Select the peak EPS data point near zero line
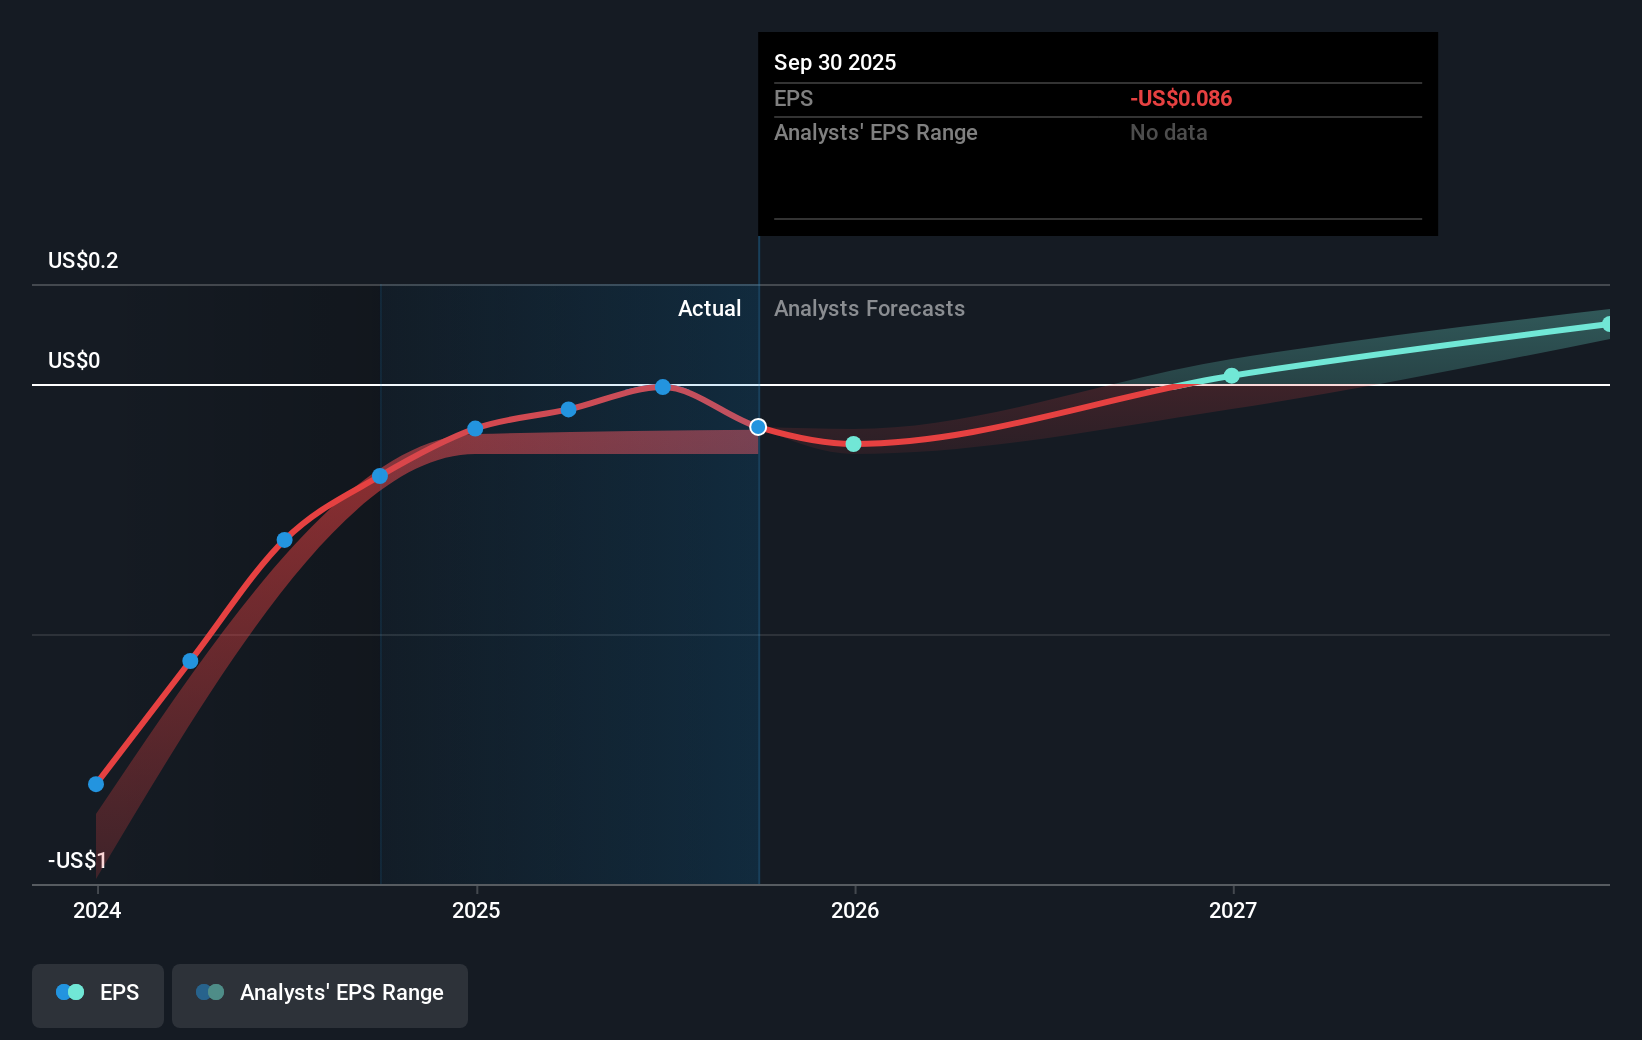Viewport: 1642px width, 1040px height. 662,386
